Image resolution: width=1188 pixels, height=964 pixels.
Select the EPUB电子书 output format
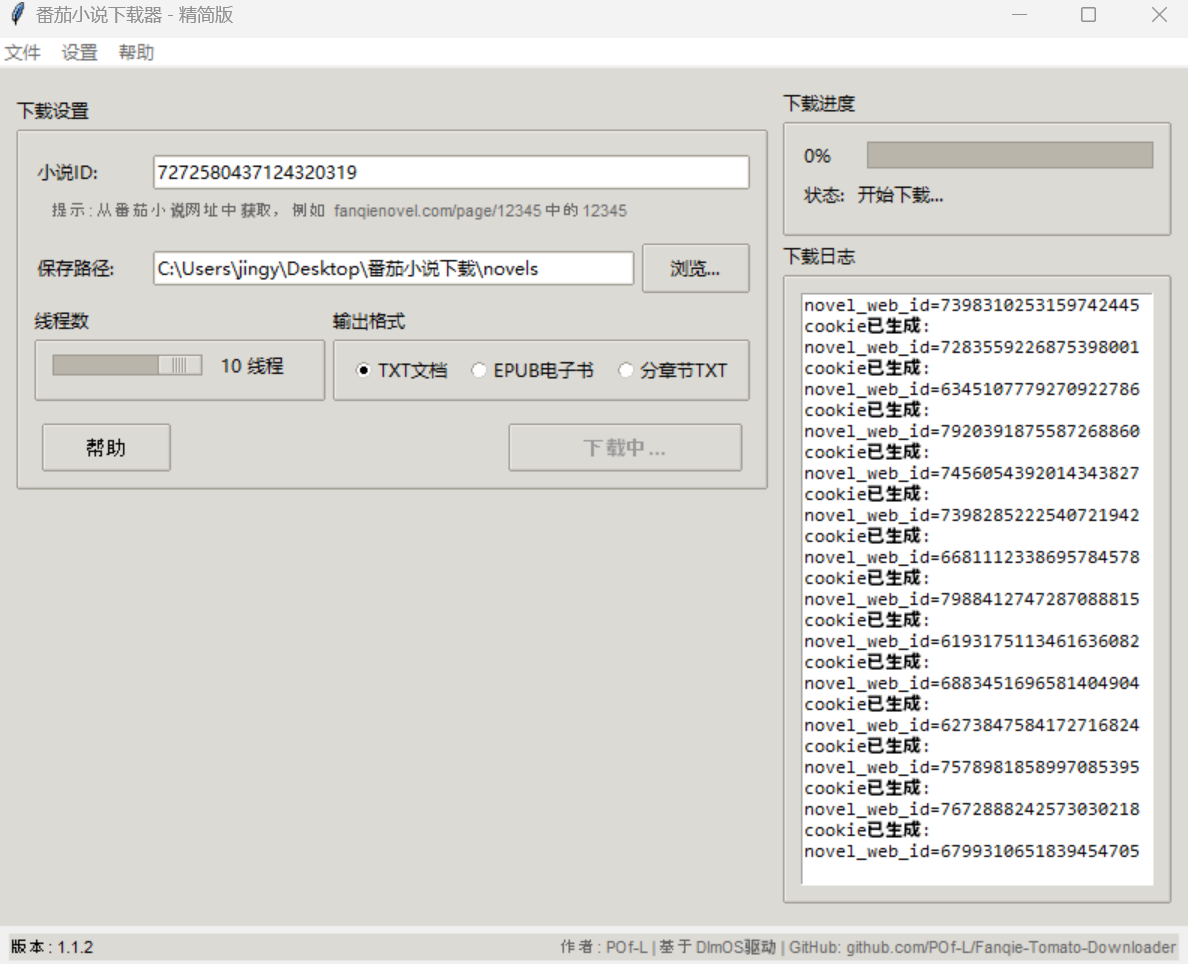click(x=532, y=371)
